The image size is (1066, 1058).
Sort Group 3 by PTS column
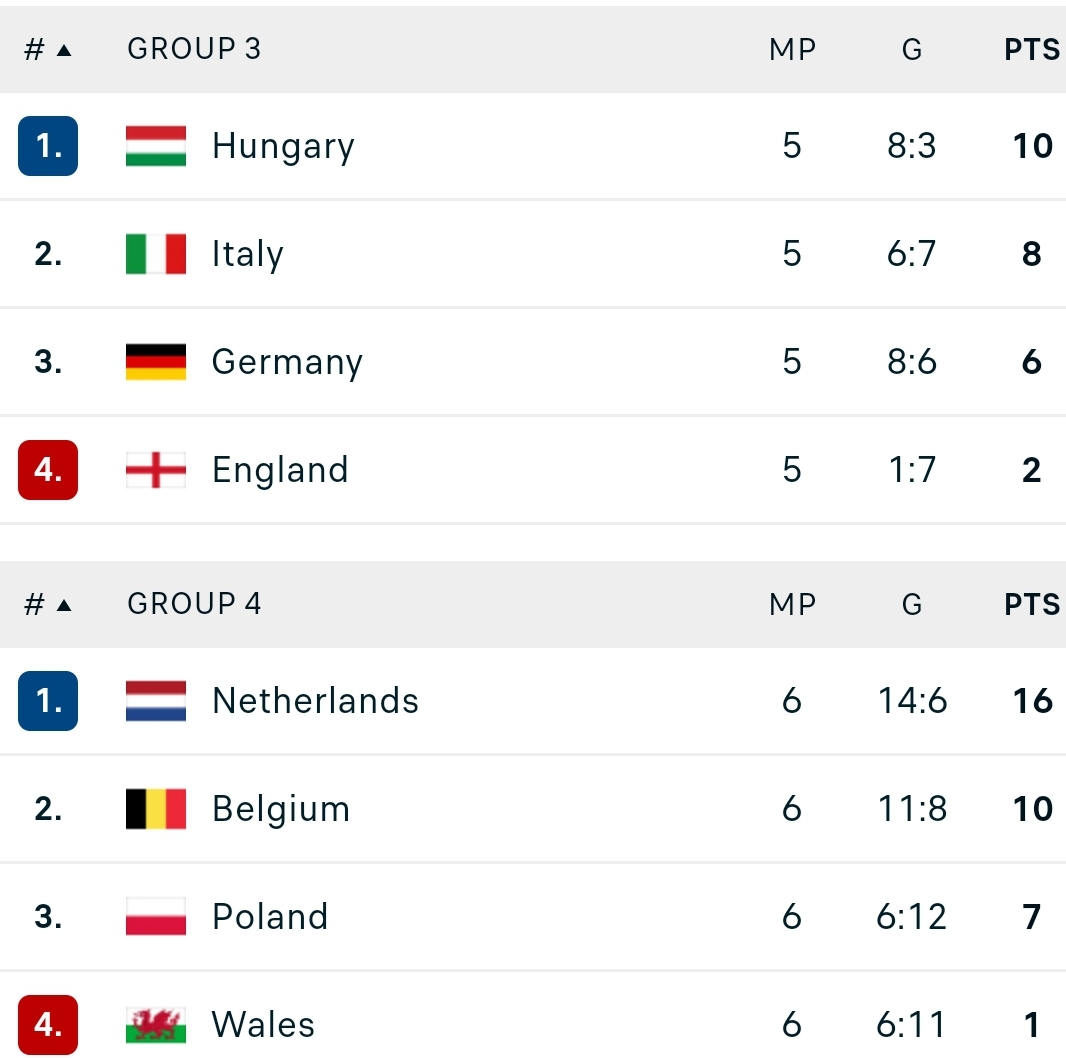[1032, 50]
